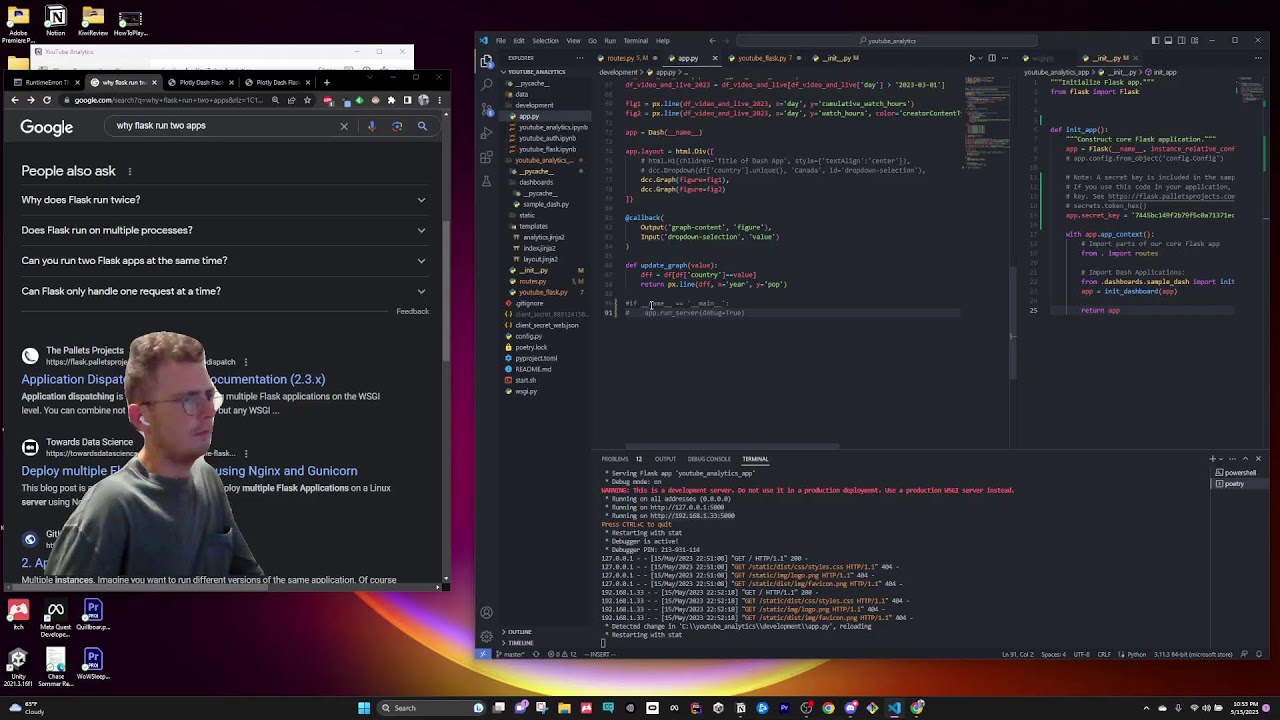
Task: Start Google voice search microphone
Action: point(372,126)
